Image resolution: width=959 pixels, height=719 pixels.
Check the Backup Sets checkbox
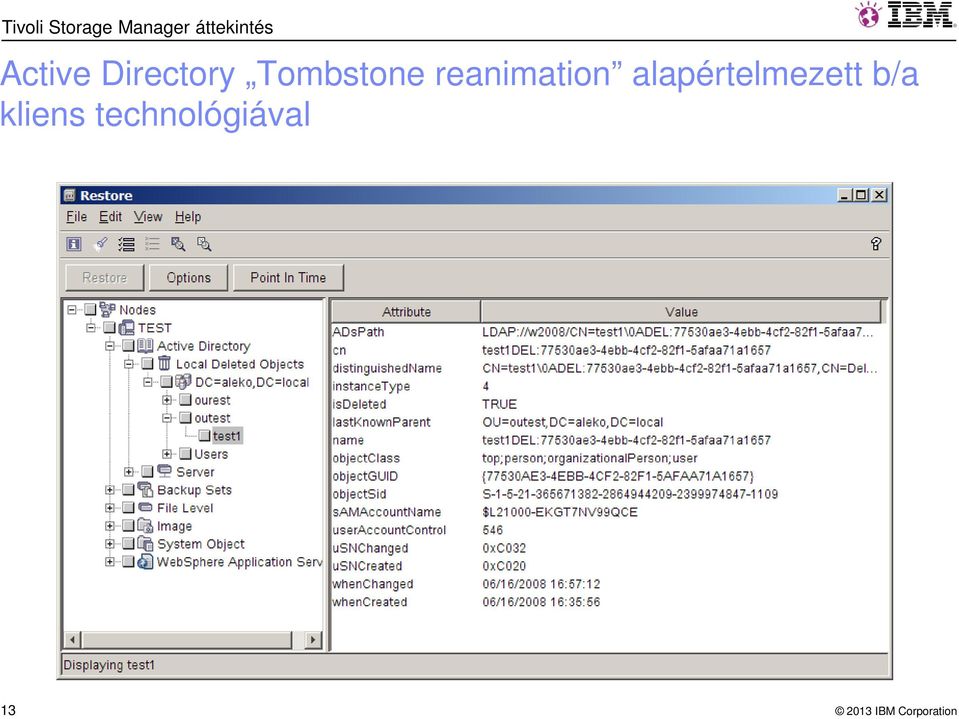pyautogui.click(x=128, y=490)
